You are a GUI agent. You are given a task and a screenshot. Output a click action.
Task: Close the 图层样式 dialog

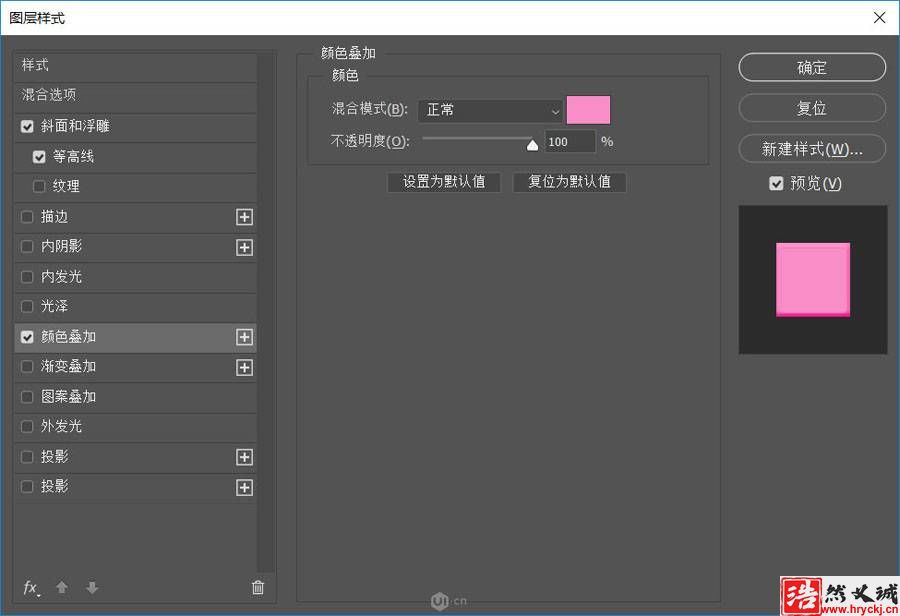879,18
